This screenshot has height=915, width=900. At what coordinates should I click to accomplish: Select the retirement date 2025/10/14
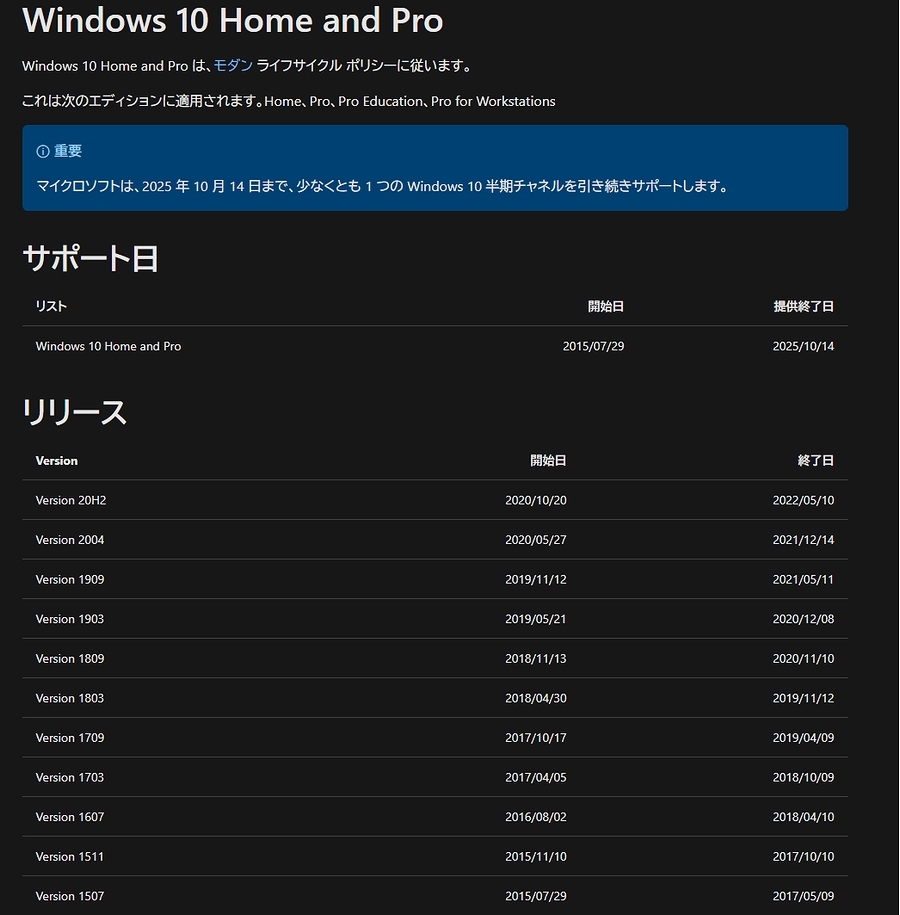(x=803, y=346)
